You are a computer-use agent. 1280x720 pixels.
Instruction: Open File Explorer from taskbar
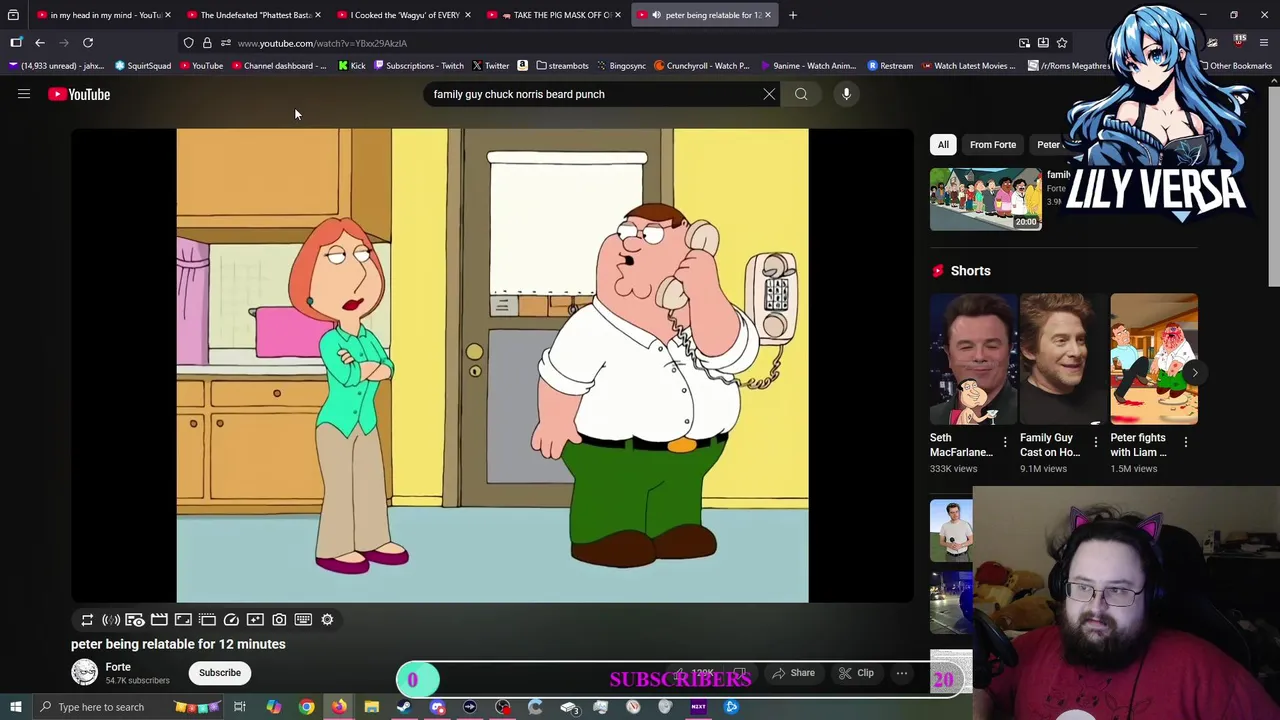(371, 707)
